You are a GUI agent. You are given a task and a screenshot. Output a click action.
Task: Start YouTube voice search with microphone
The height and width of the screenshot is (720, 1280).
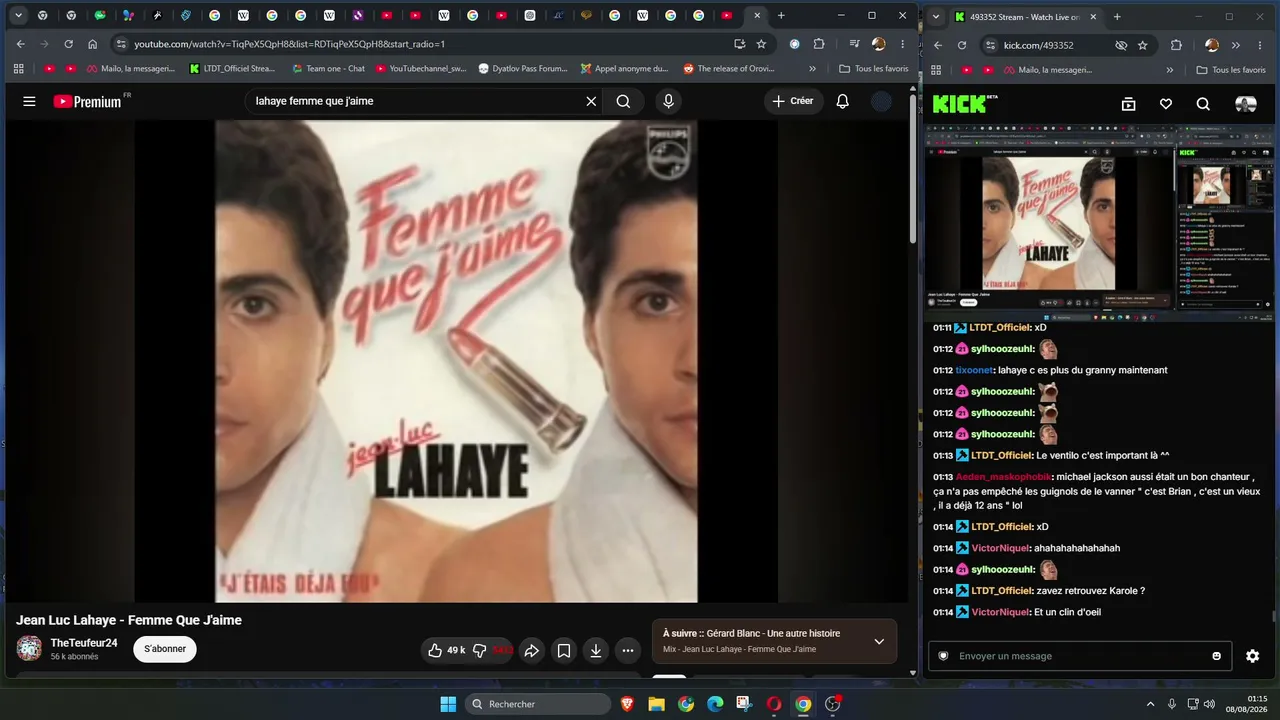668,101
